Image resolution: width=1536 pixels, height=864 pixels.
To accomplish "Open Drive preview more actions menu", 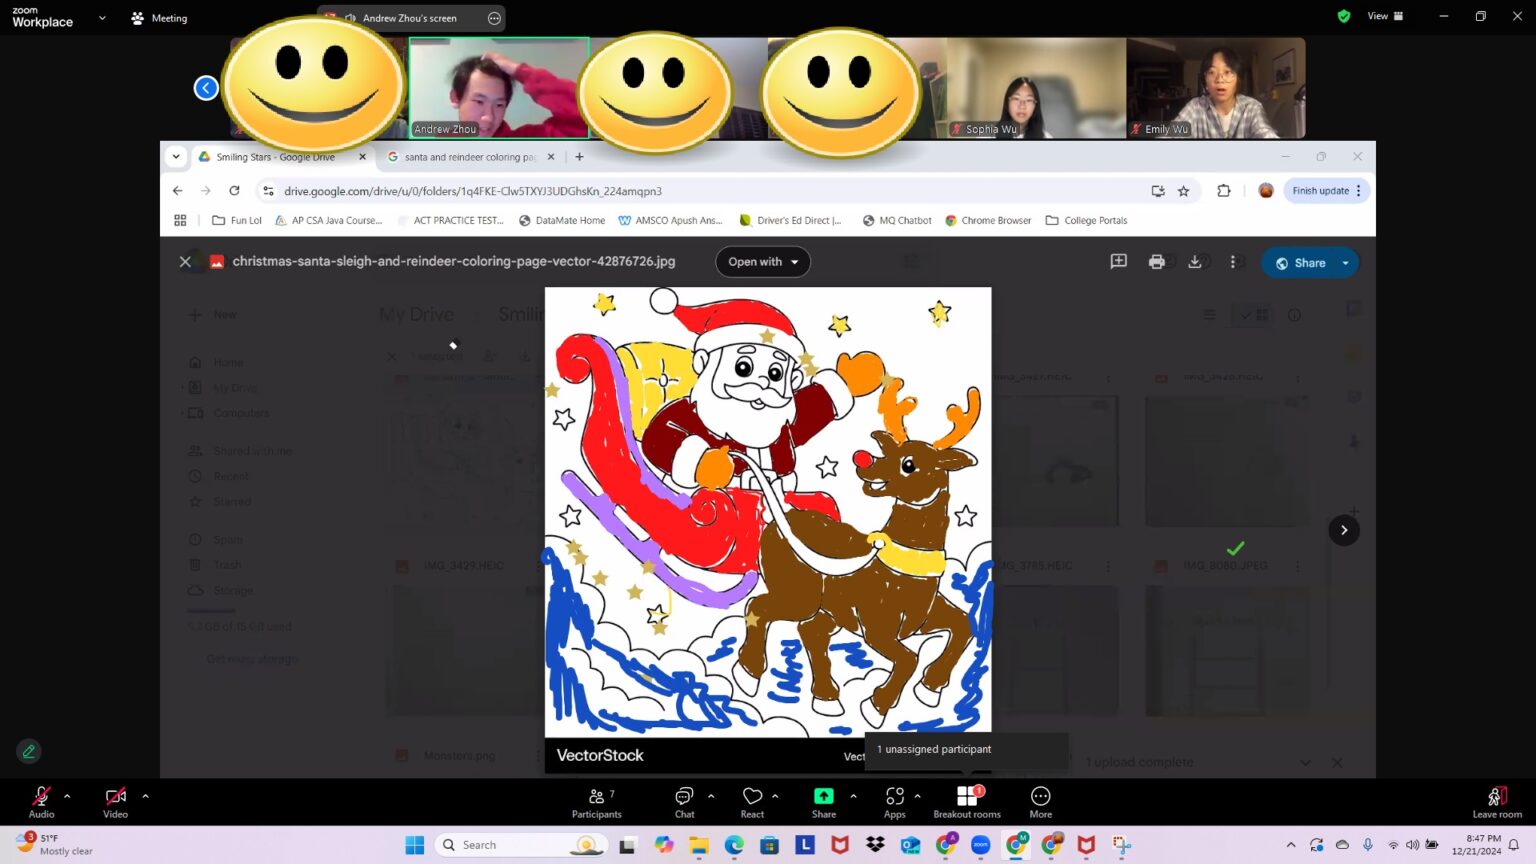I will tap(1233, 262).
